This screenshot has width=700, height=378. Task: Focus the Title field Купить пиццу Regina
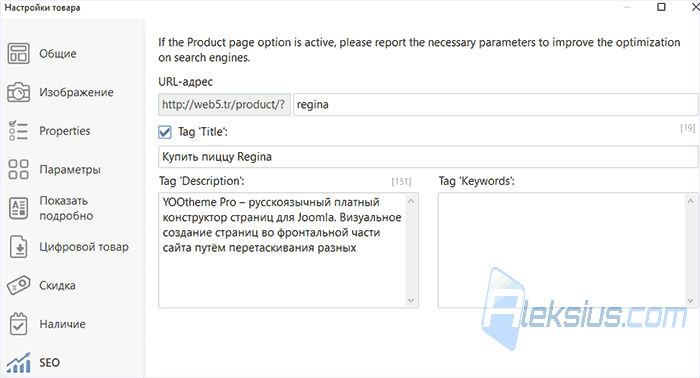point(428,157)
